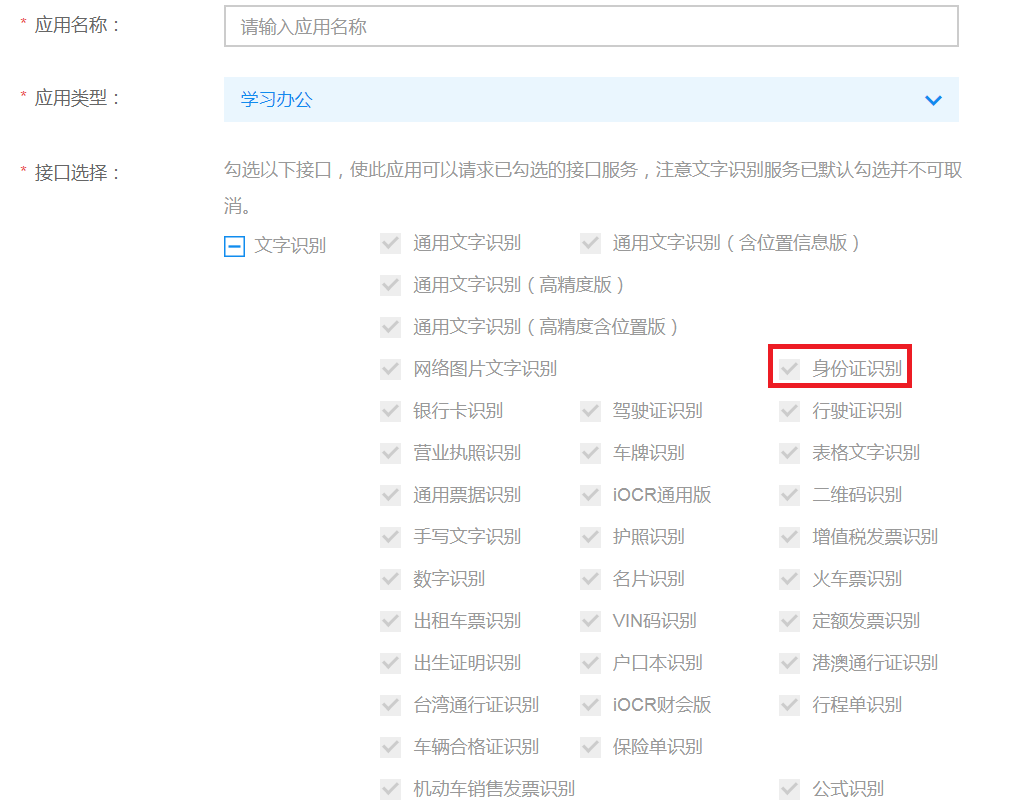
Task: Toggle the 保险单识别 checkbox
Action: (590, 747)
